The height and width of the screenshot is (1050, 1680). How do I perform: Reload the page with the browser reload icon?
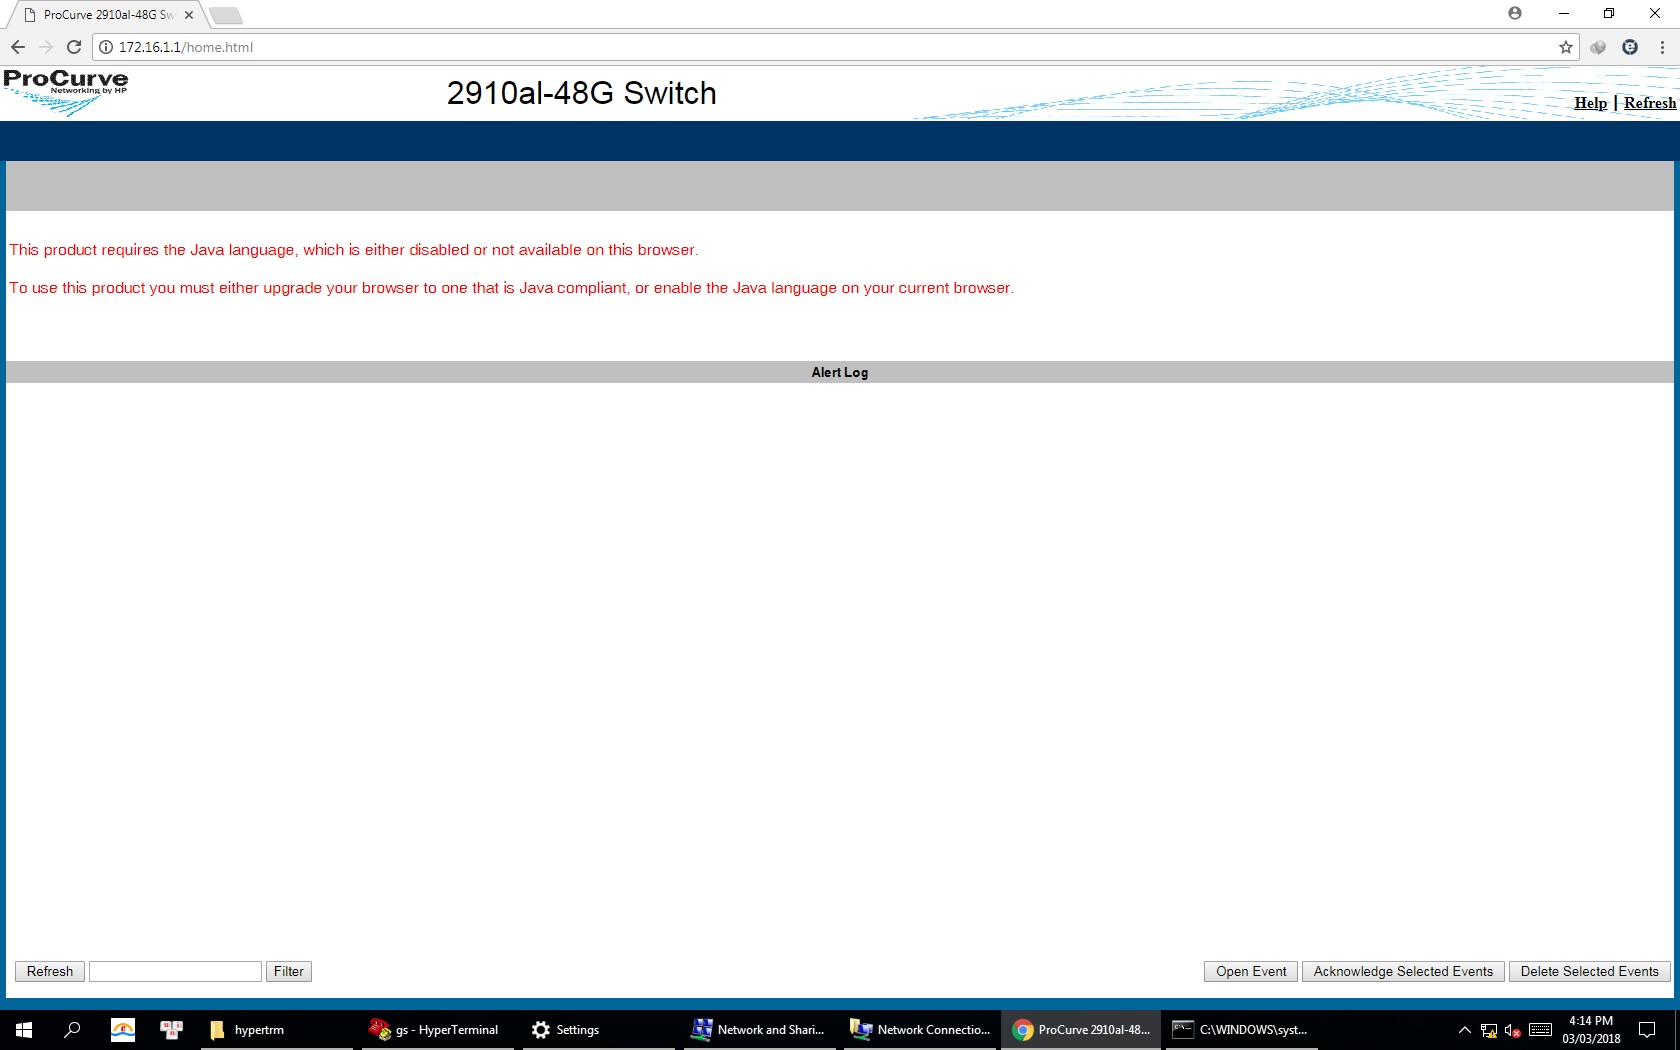click(74, 47)
